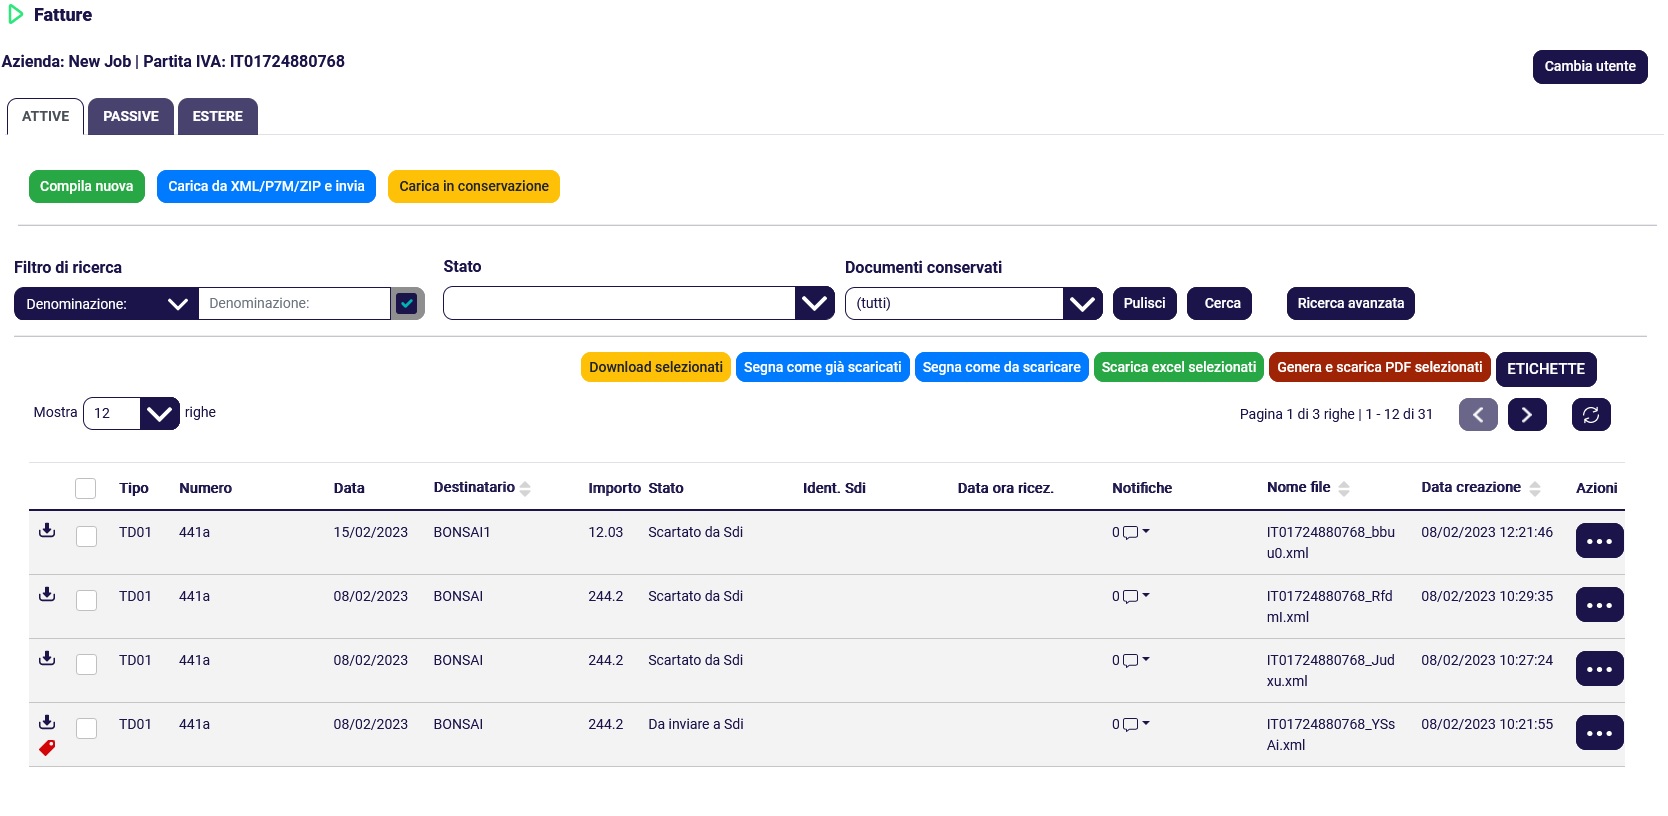This screenshot has width=1668, height=816.
Task: Tick checkbox for BONSAI1 invoice row
Action: tap(87, 536)
